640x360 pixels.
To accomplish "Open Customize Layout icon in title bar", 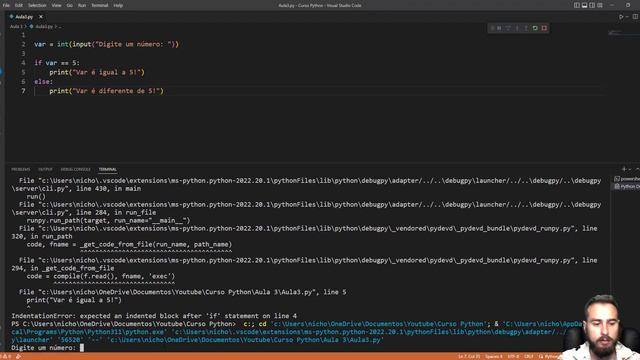I will (x=600, y=5).
